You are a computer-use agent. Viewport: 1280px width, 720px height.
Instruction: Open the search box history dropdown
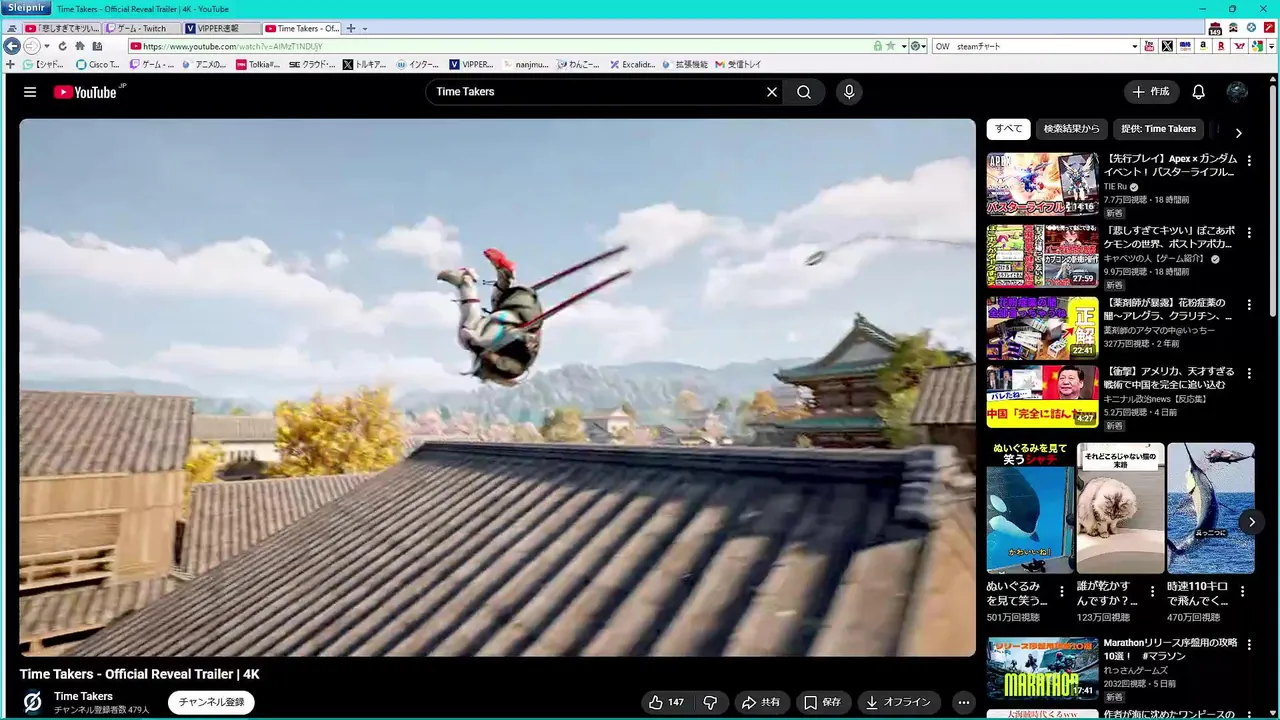[1134, 46]
